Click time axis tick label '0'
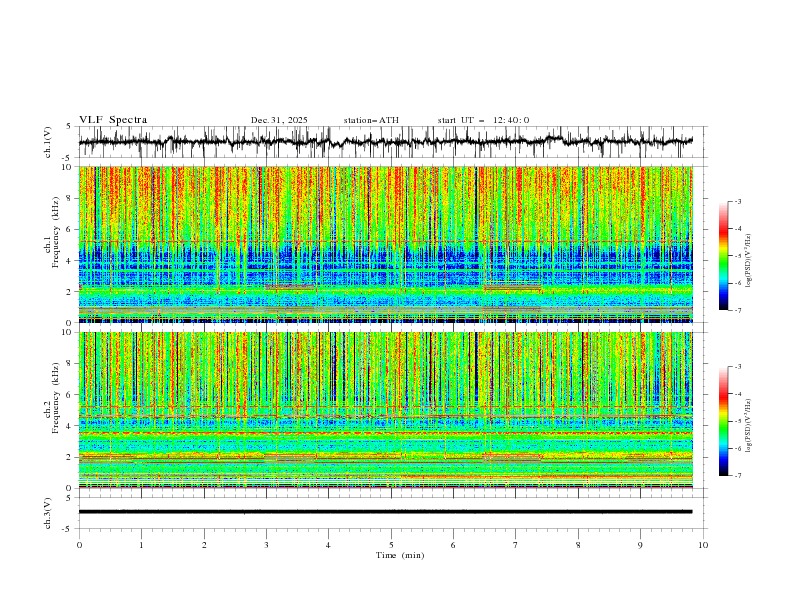The height and width of the screenshot is (612, 792). pos(79,545)
